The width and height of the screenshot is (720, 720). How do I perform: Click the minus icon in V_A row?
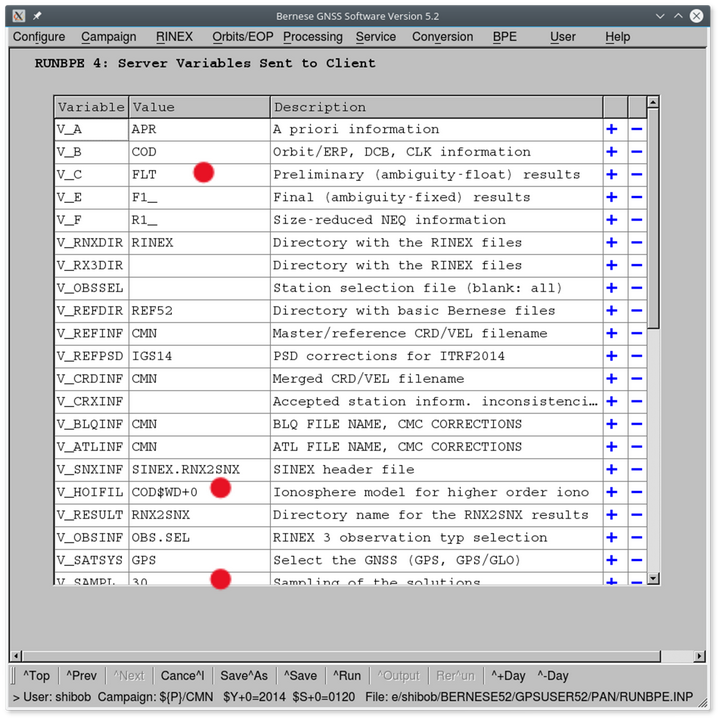636,129
